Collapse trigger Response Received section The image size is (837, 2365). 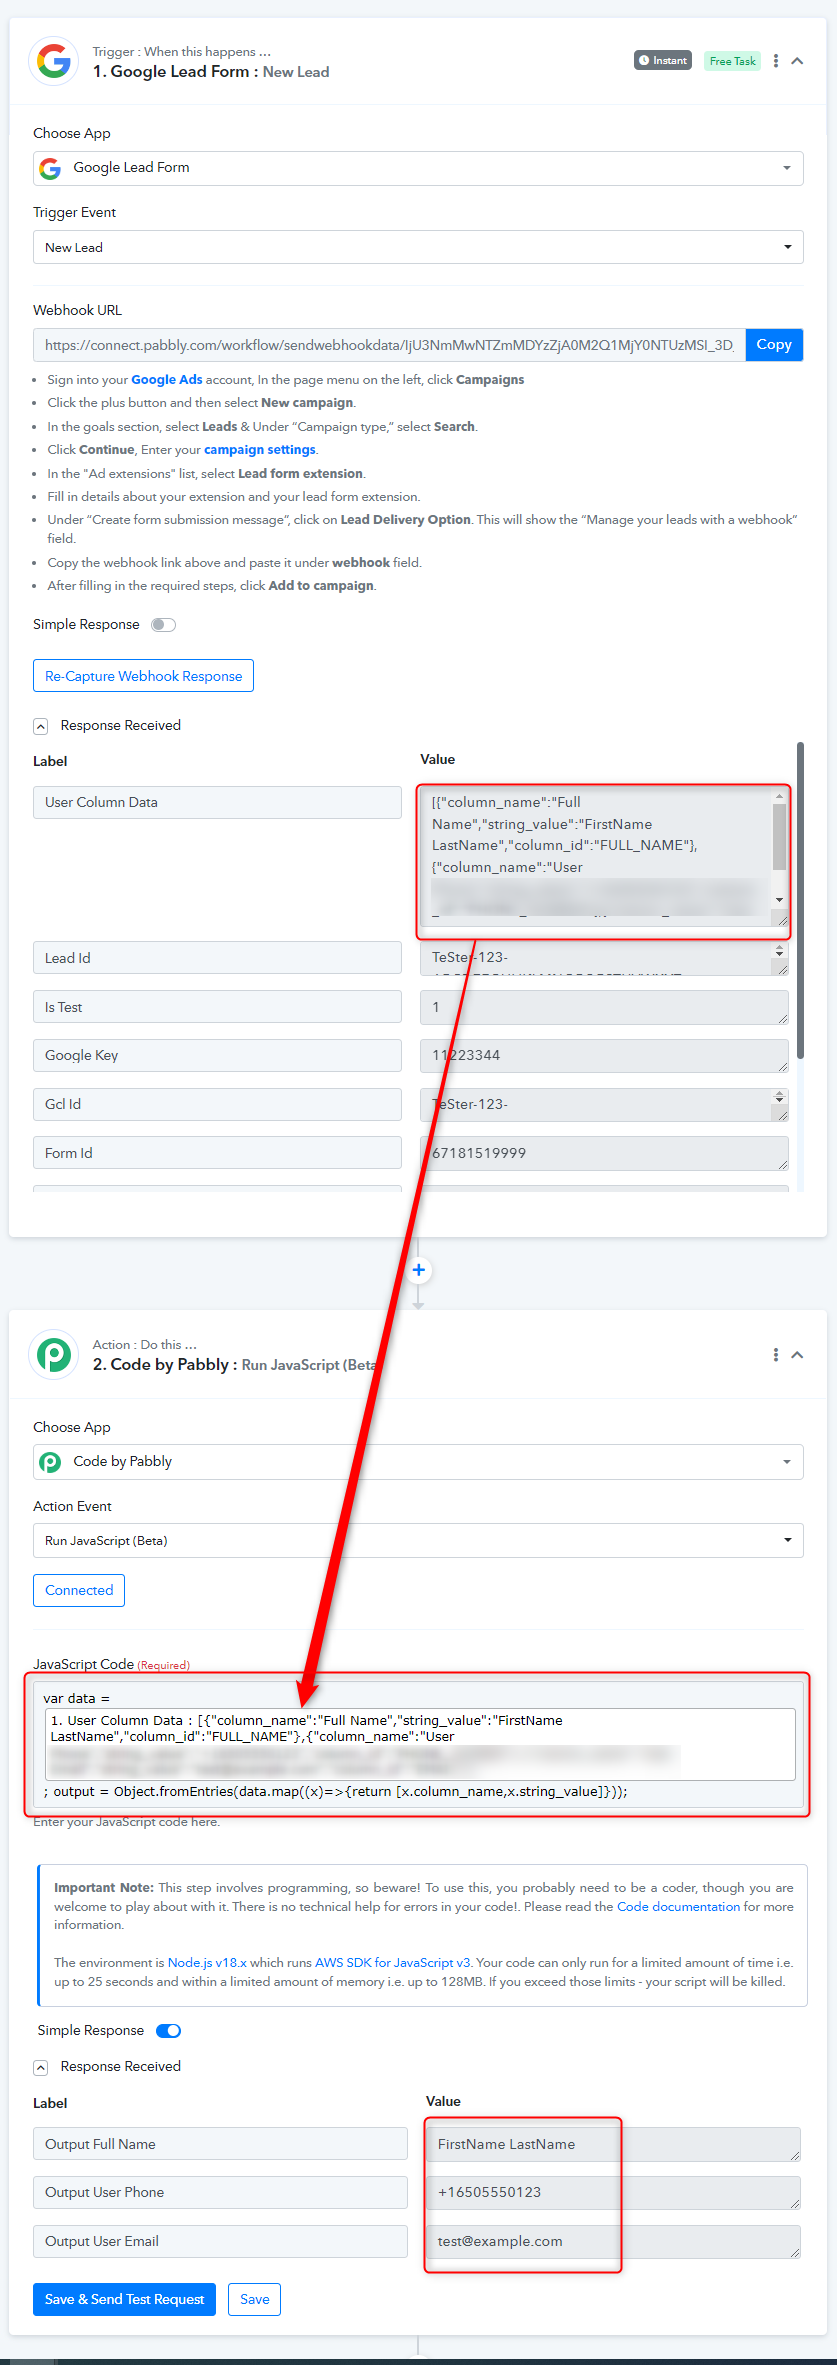[41, 726]
